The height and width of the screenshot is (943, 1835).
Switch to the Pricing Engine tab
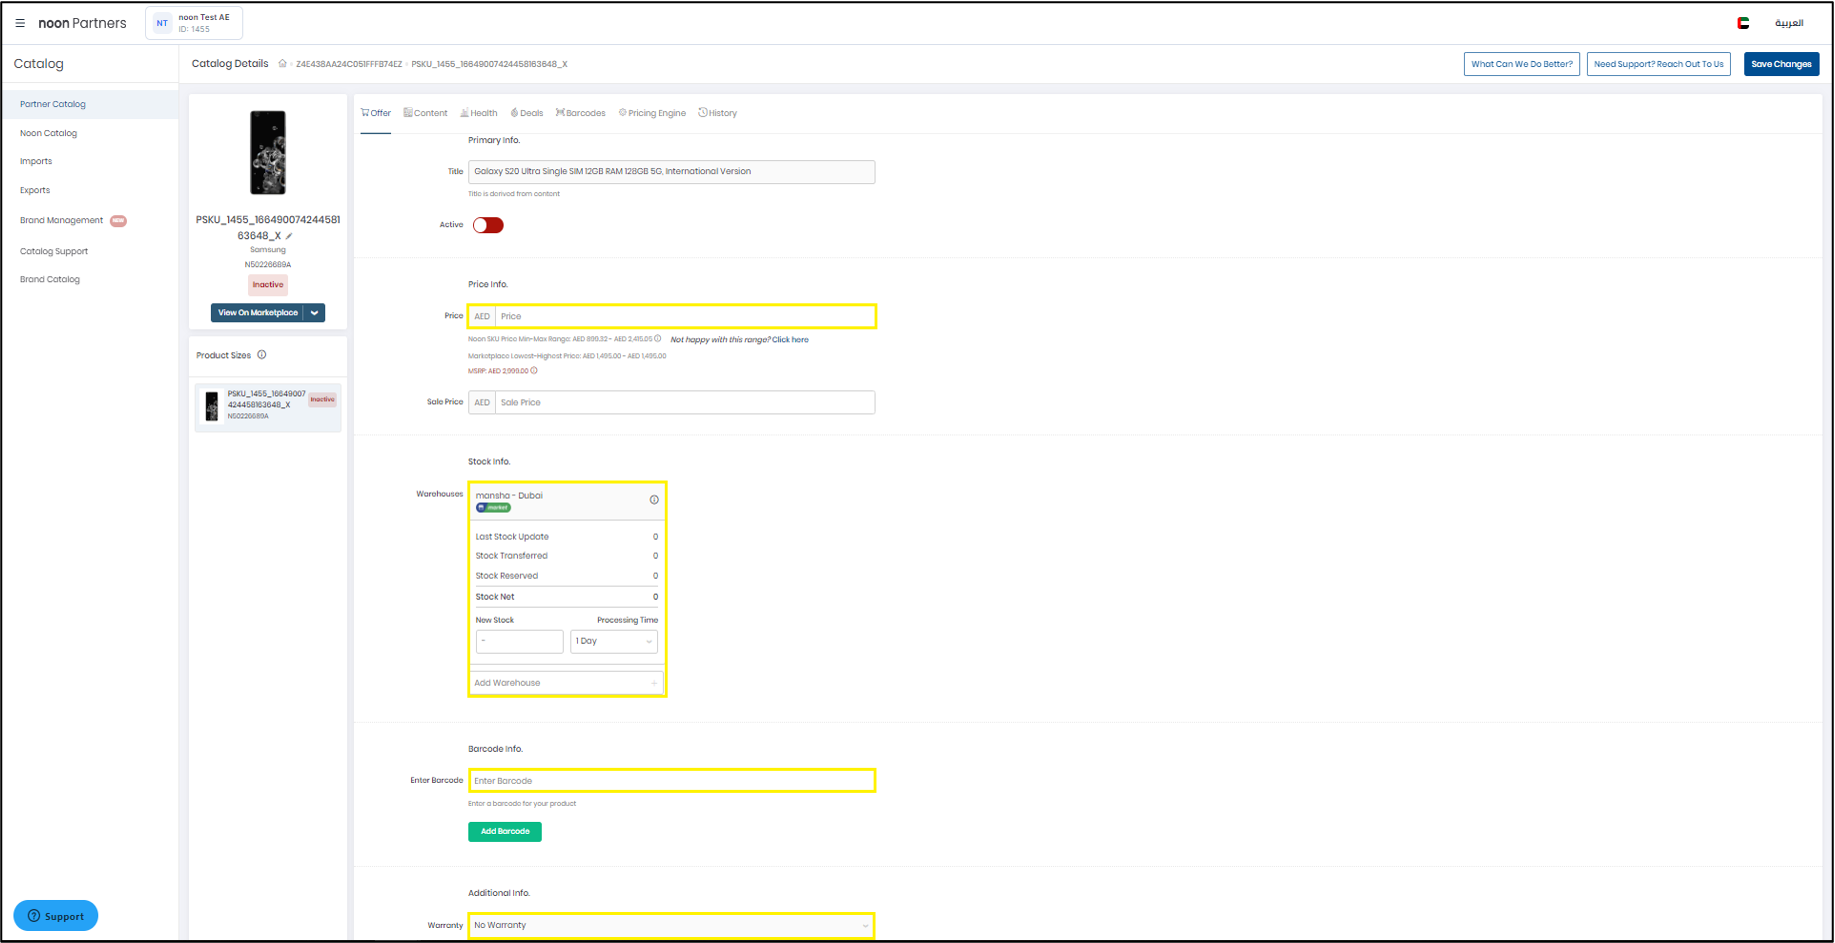652,113
